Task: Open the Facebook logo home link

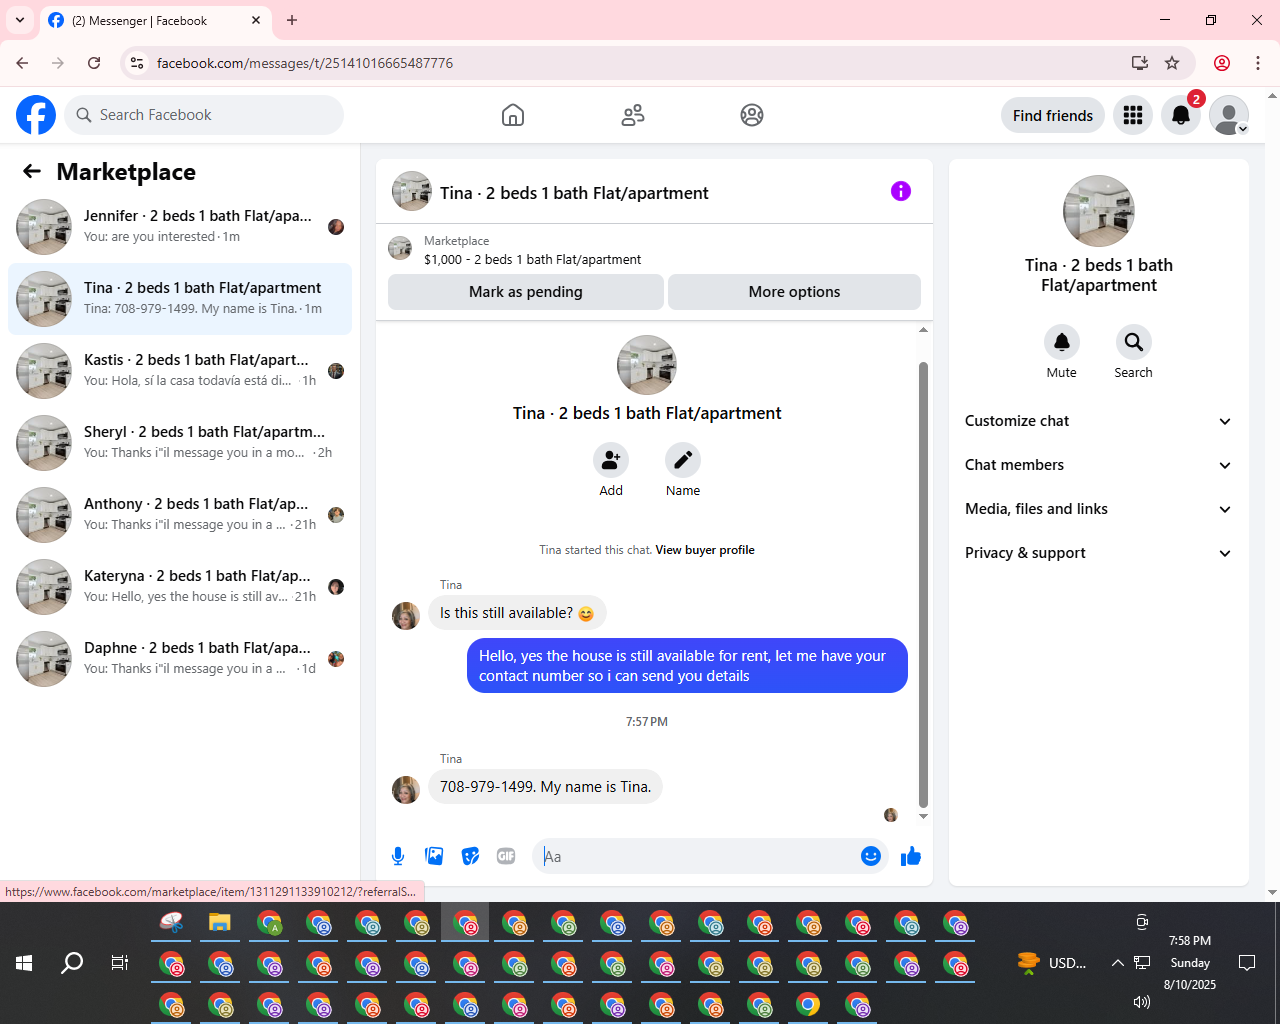Action: (36, 115)
